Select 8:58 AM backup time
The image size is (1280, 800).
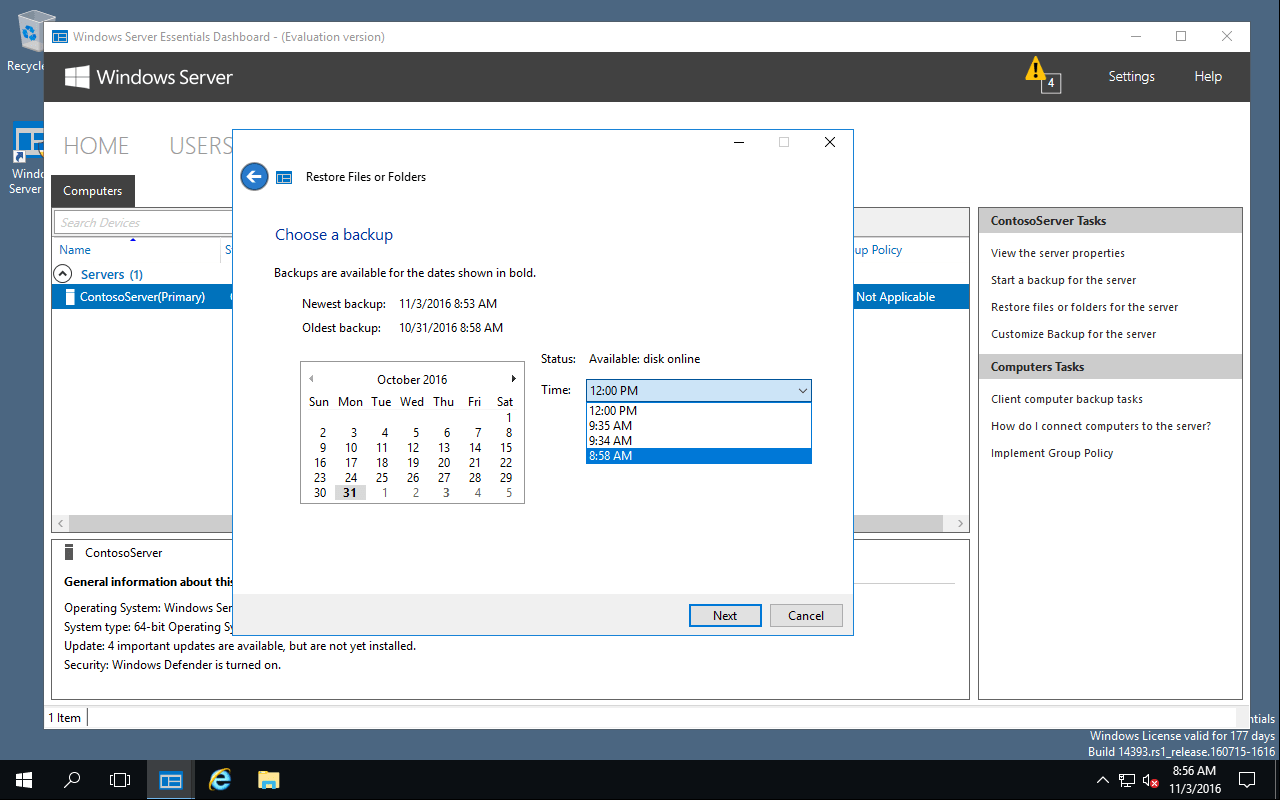[698, 456]
